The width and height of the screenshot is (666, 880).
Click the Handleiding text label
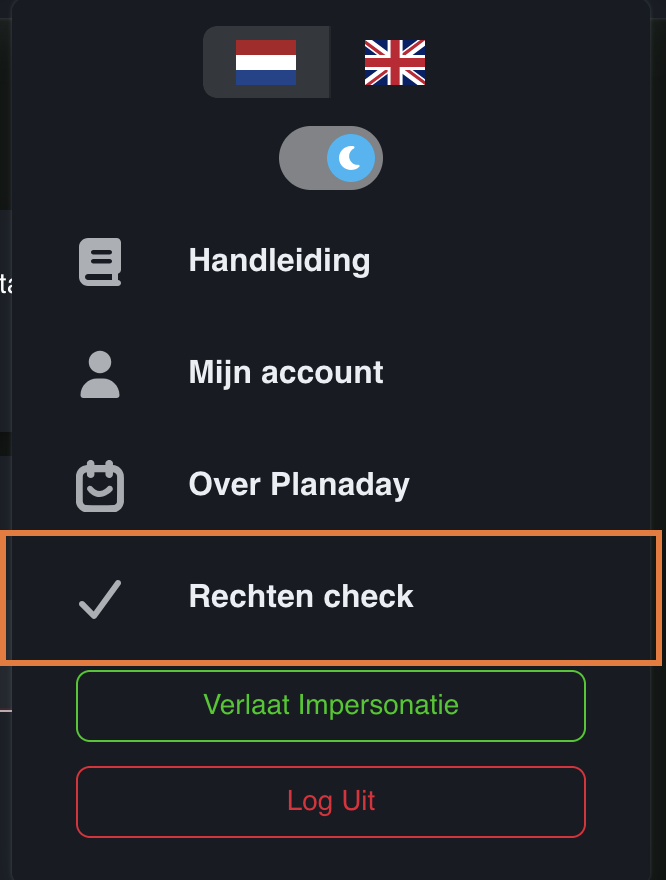(279, 262)
